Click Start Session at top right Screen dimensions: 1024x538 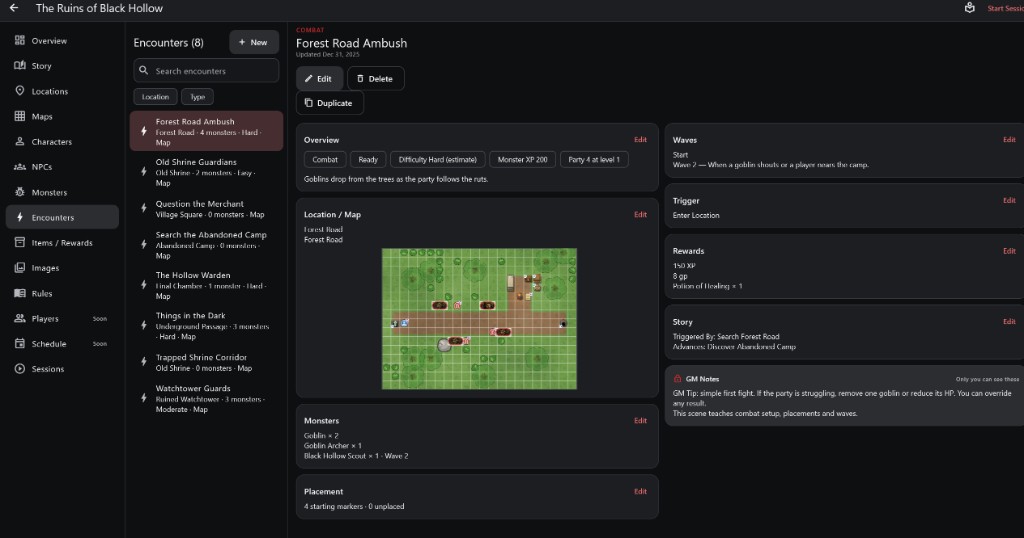pos(1005,8)
